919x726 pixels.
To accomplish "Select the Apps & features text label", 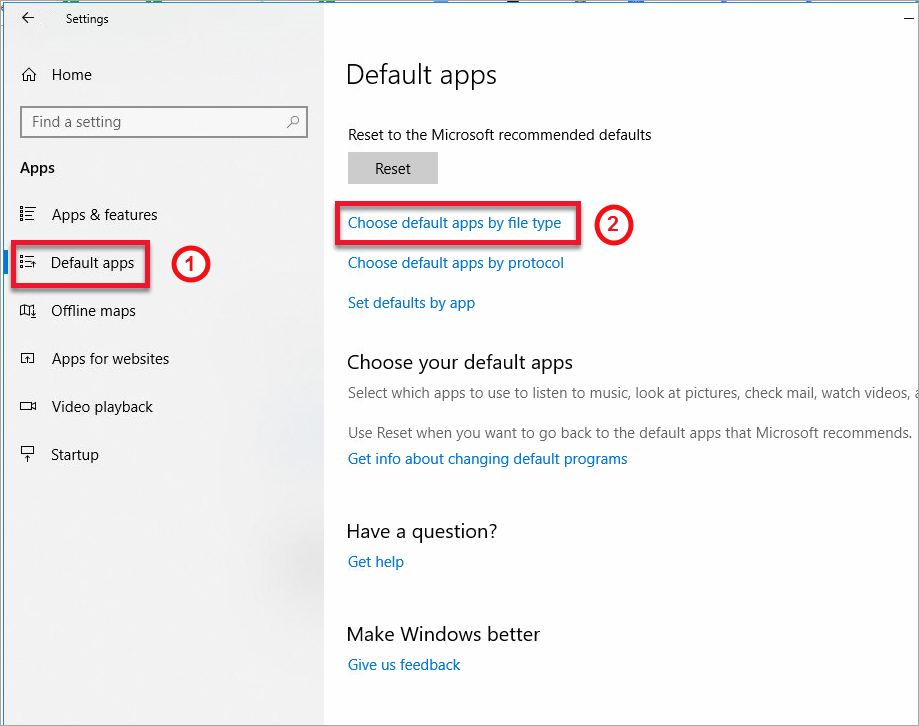I will (104, 215).
